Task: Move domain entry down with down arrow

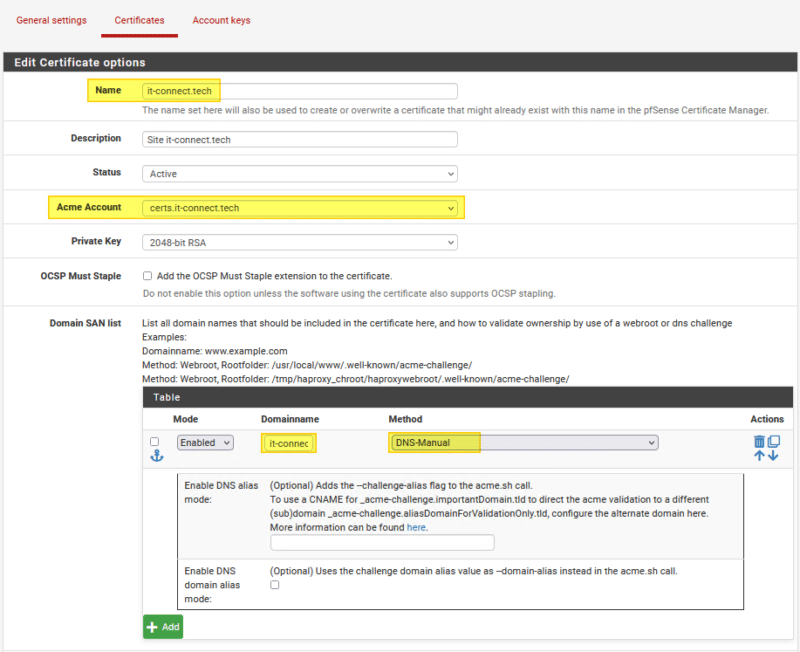Action: [x=773, y=456]
